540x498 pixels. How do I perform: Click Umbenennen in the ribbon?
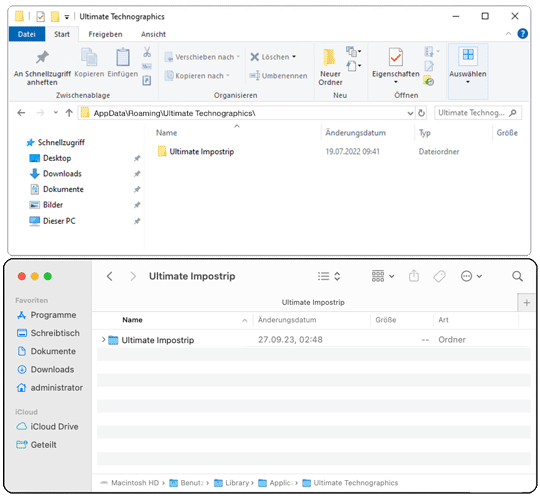[278, 76]
